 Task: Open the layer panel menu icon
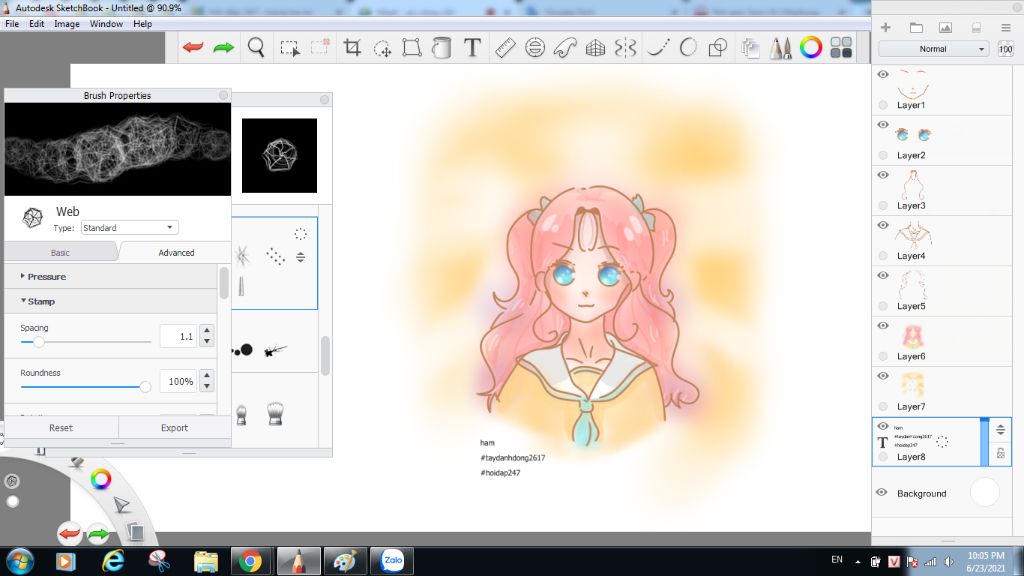click(x=1005, y=27)
